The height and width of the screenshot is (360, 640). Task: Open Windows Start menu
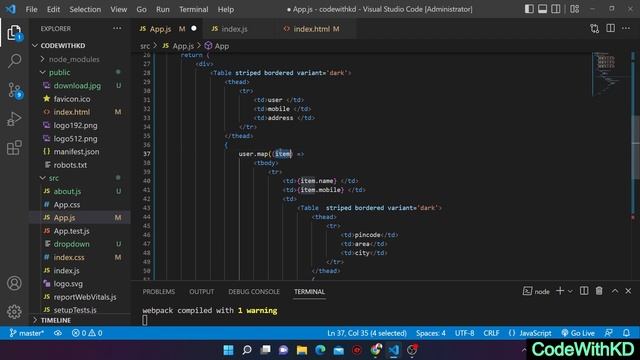(229, 350)
